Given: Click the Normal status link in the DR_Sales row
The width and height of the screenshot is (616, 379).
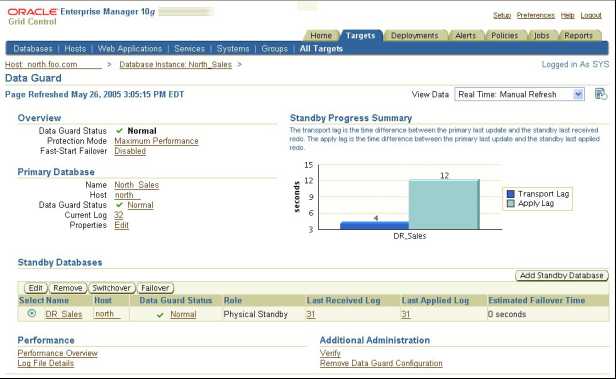Looking at the screenshot, I should 183,314.
